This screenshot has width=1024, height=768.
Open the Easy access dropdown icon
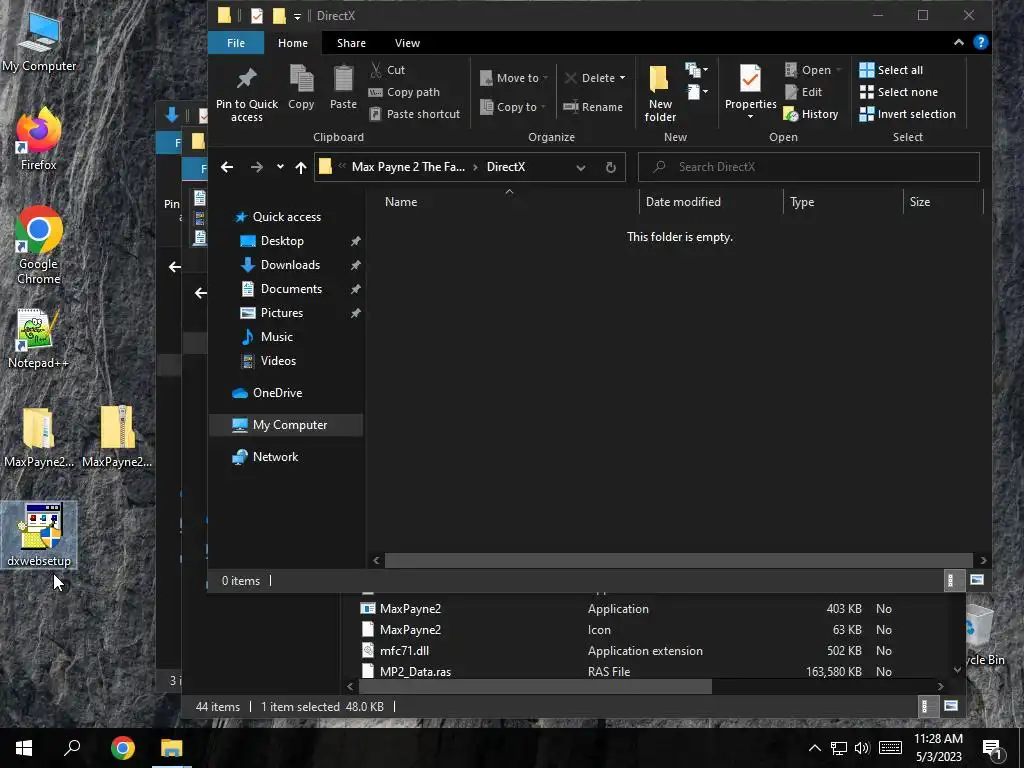coord(696,92)
